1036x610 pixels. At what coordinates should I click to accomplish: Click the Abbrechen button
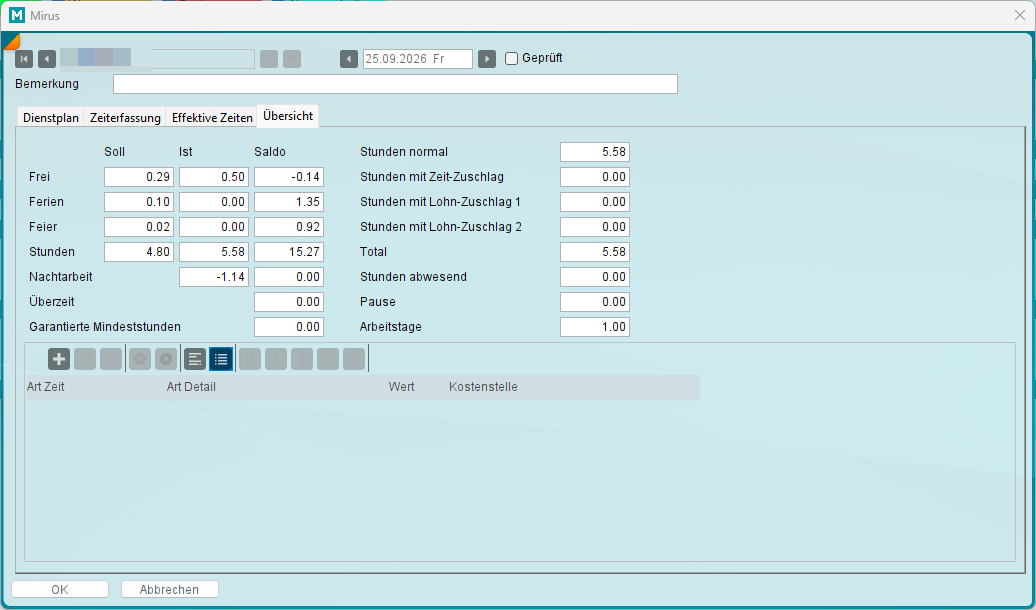click(x=169, y=590)
